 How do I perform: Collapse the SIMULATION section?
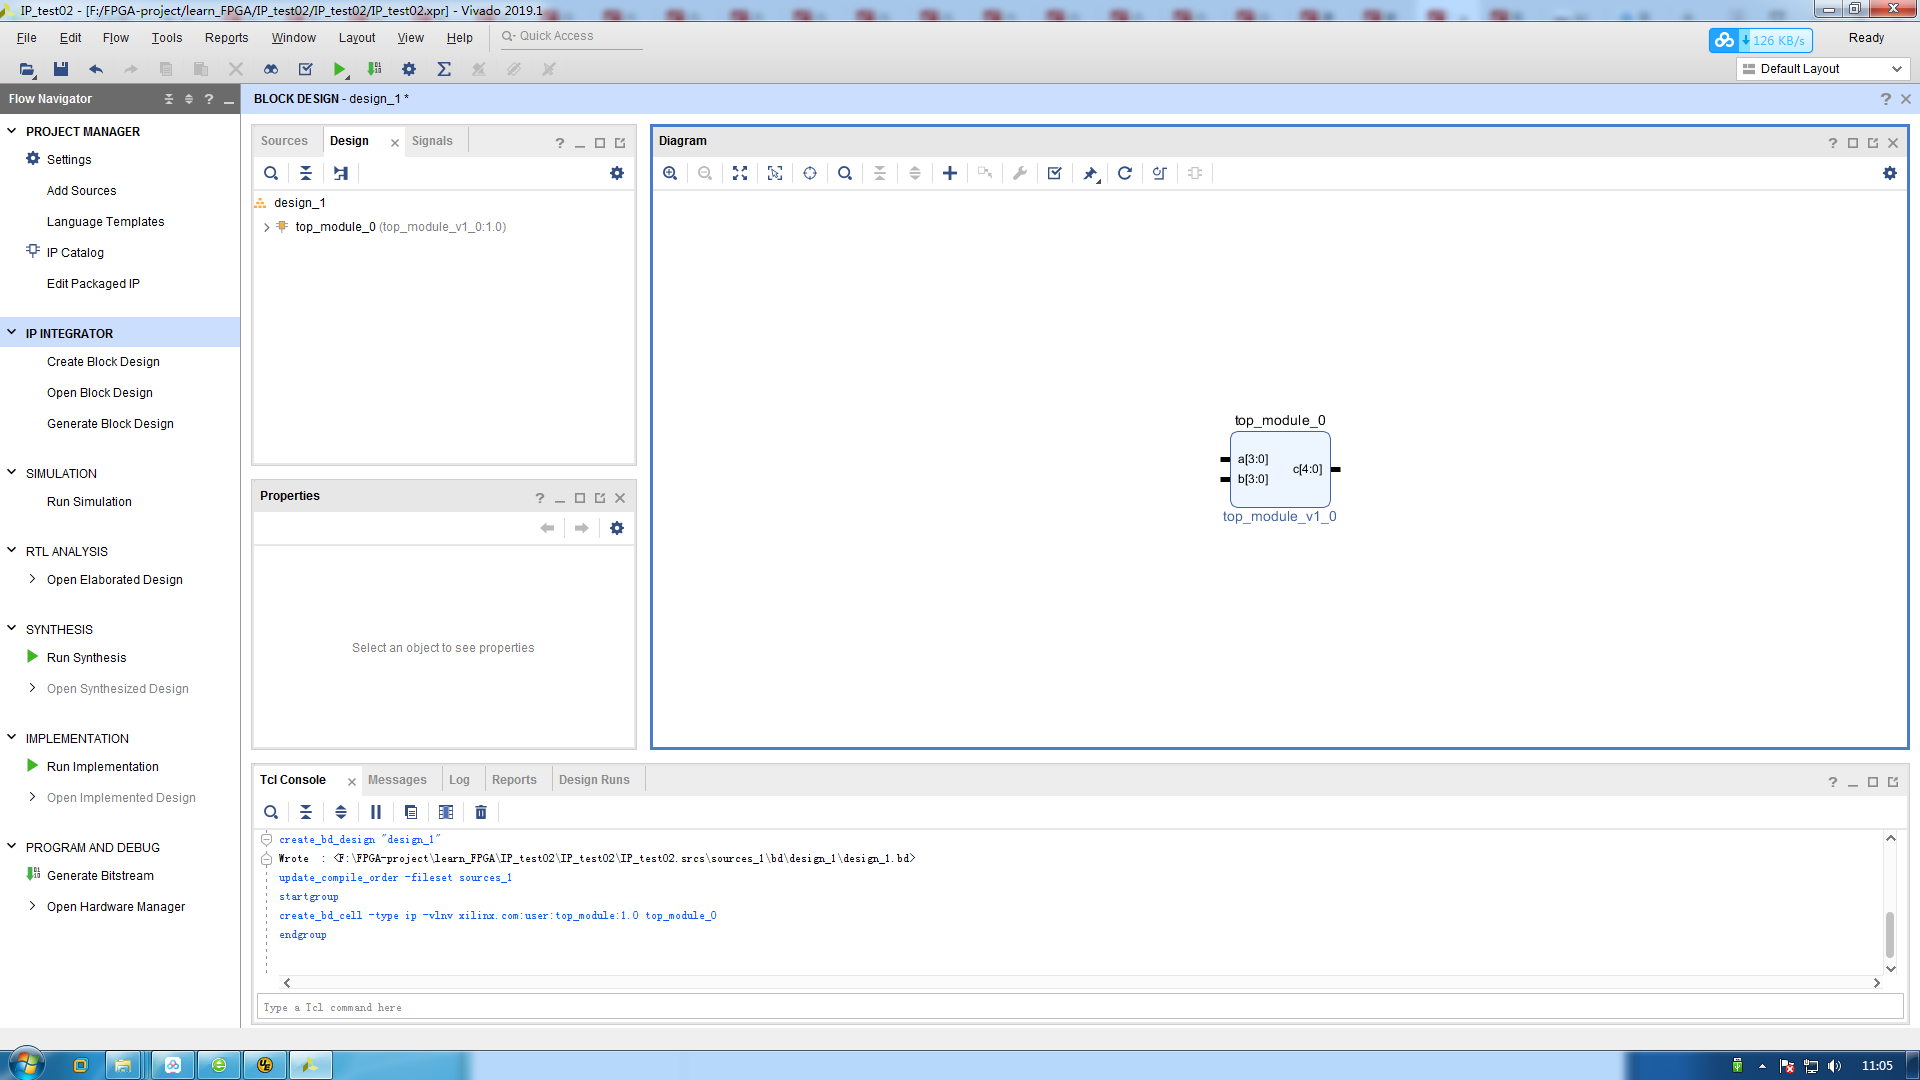point(12,473)
